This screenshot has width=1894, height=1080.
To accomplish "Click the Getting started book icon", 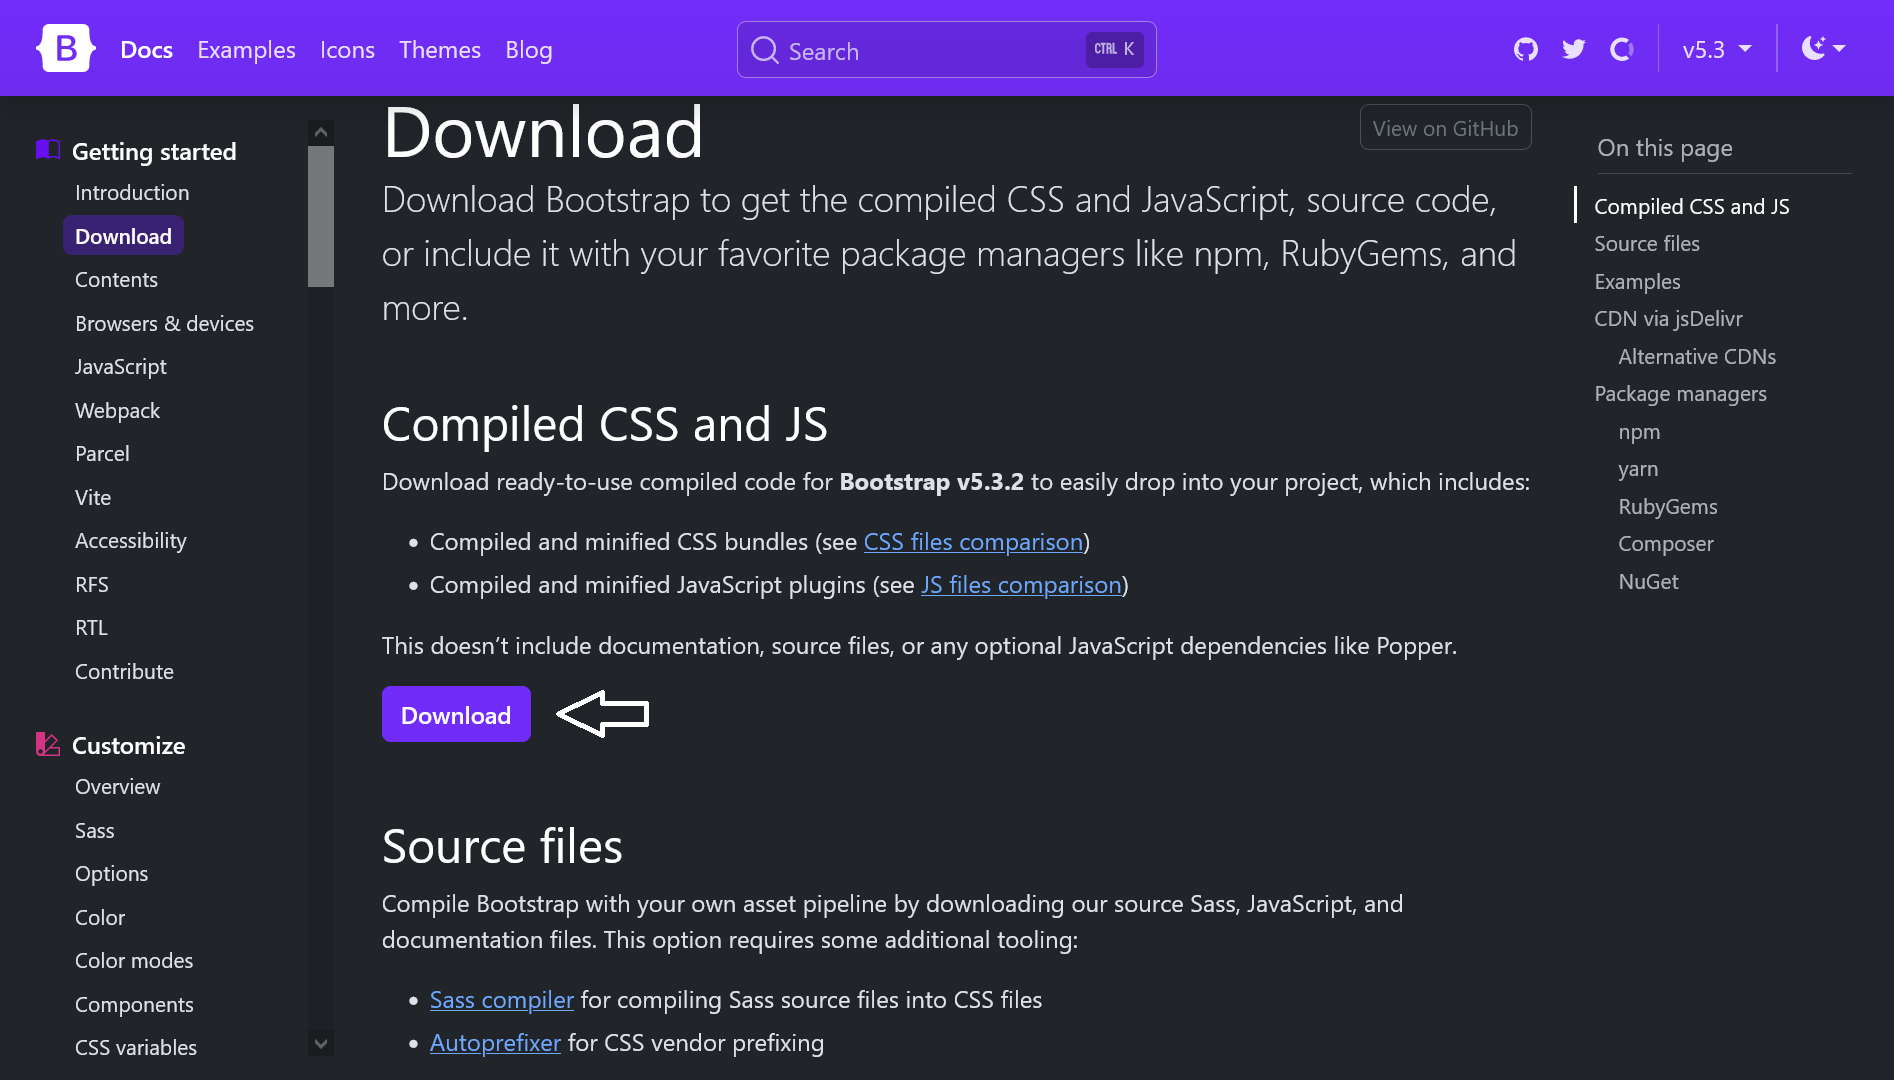I will 47,150.
